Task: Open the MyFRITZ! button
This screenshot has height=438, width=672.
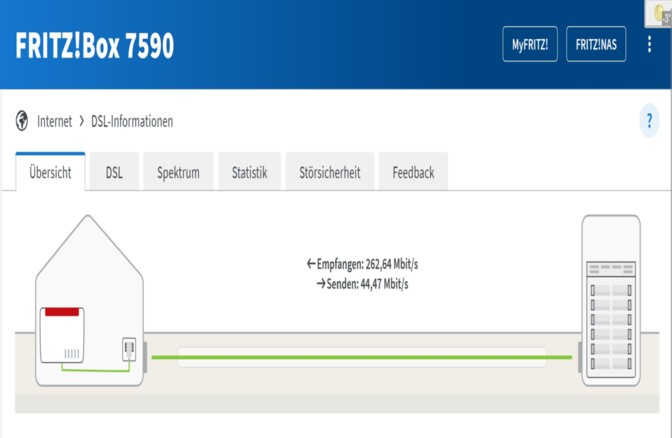Action: point(530,44)
